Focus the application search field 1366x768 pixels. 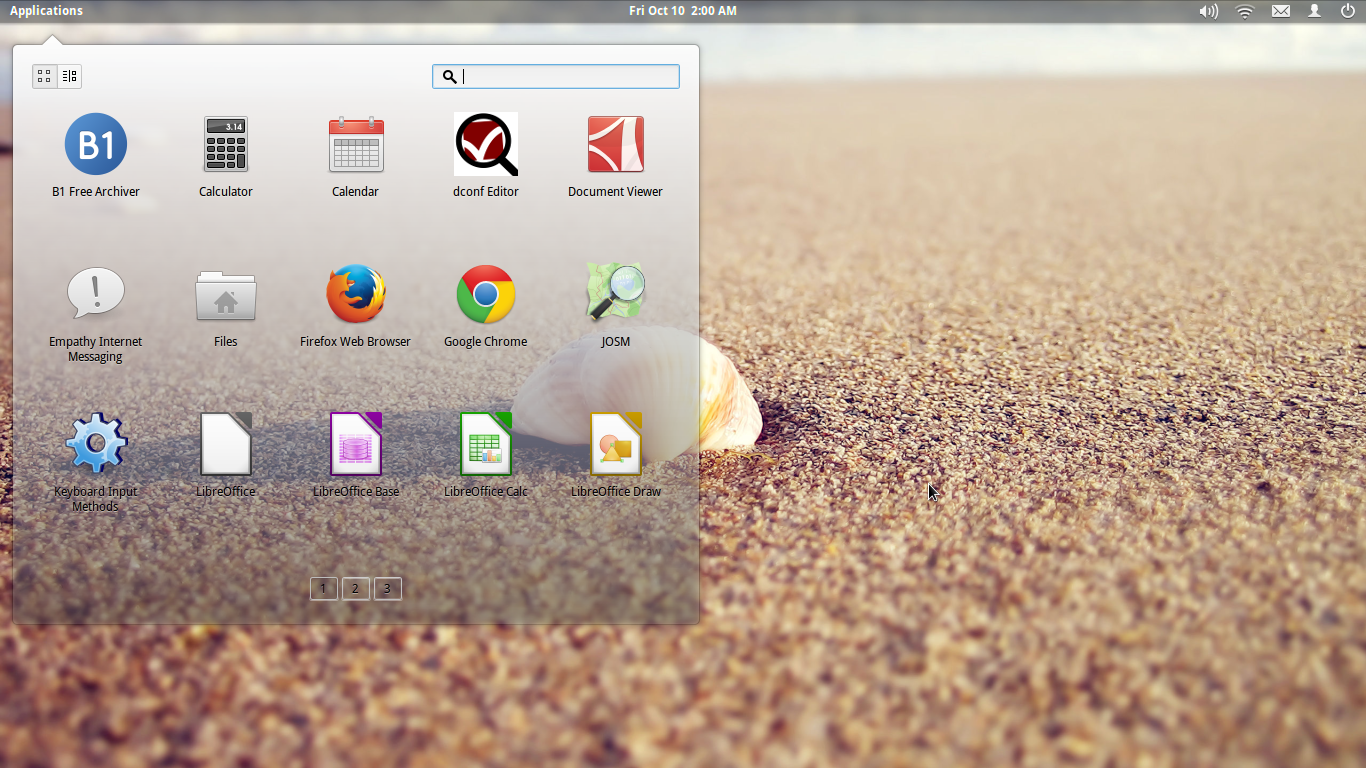[x=556, y=76]
